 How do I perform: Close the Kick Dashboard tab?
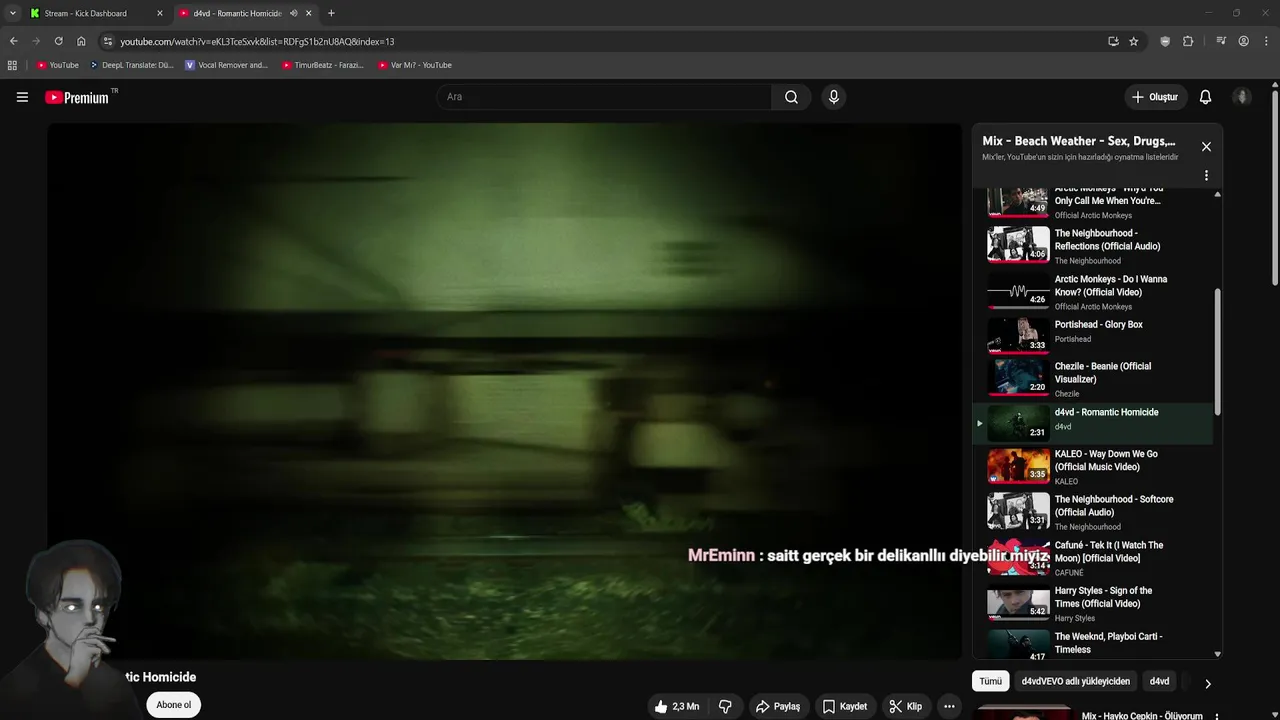tap(159, 13)
